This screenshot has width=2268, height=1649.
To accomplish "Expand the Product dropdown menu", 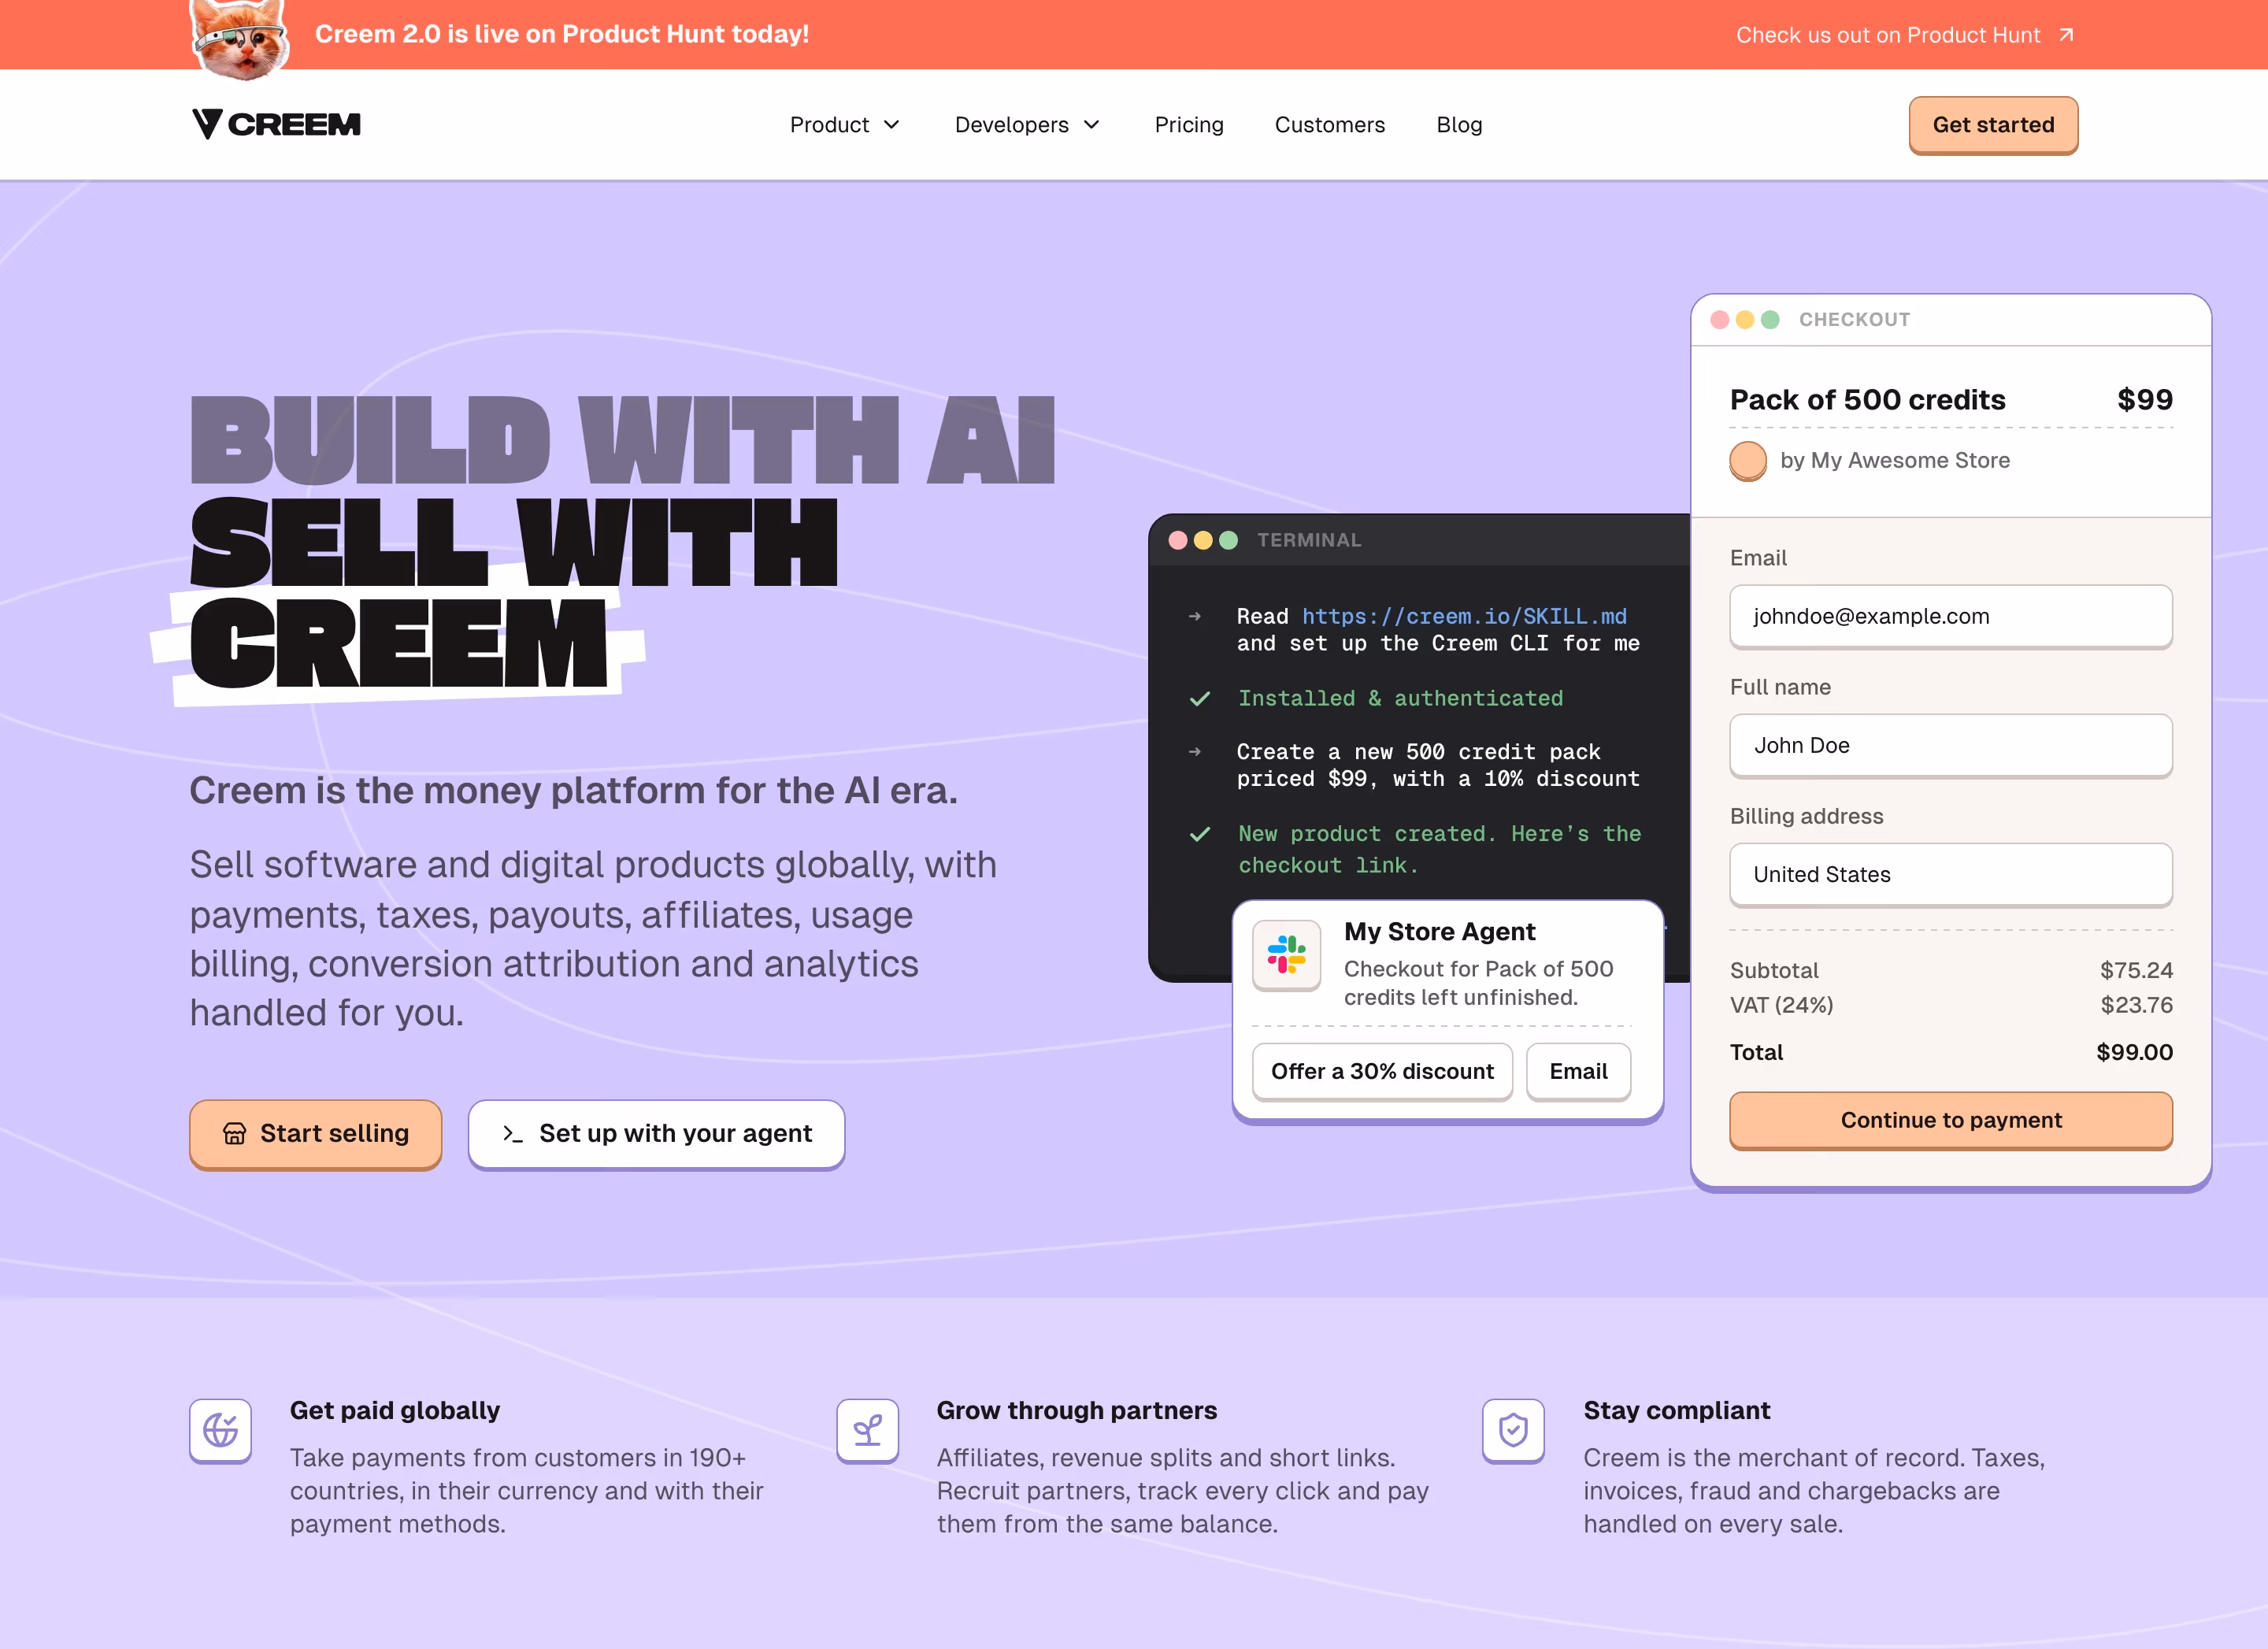I will click(x=845, y=125).
